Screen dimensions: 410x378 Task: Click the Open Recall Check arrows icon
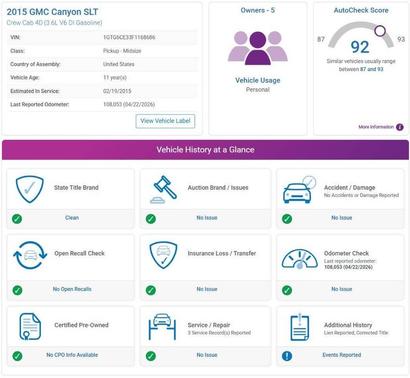pyautogui.click(x=30, y=255)
